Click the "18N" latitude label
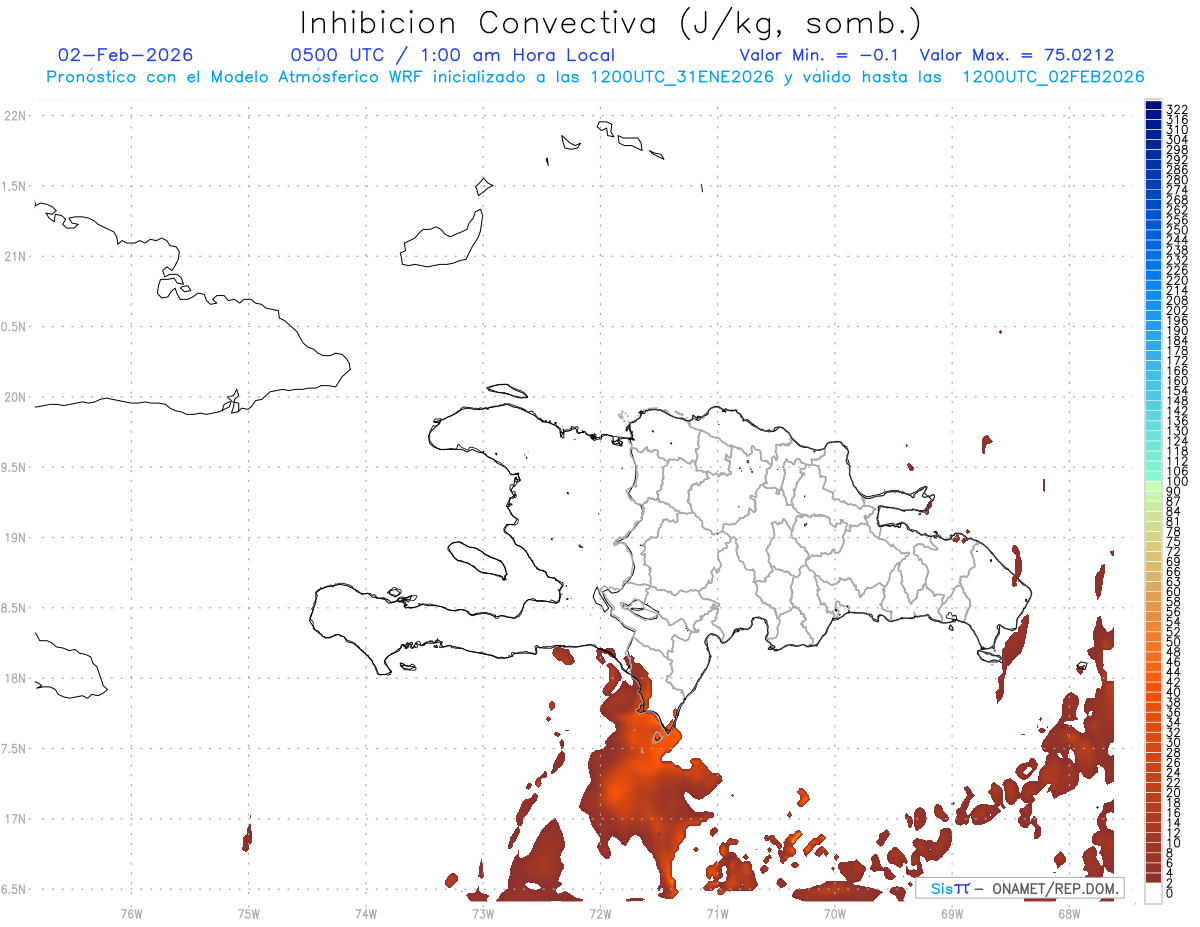1200x927 pixels. pos(14,678)
